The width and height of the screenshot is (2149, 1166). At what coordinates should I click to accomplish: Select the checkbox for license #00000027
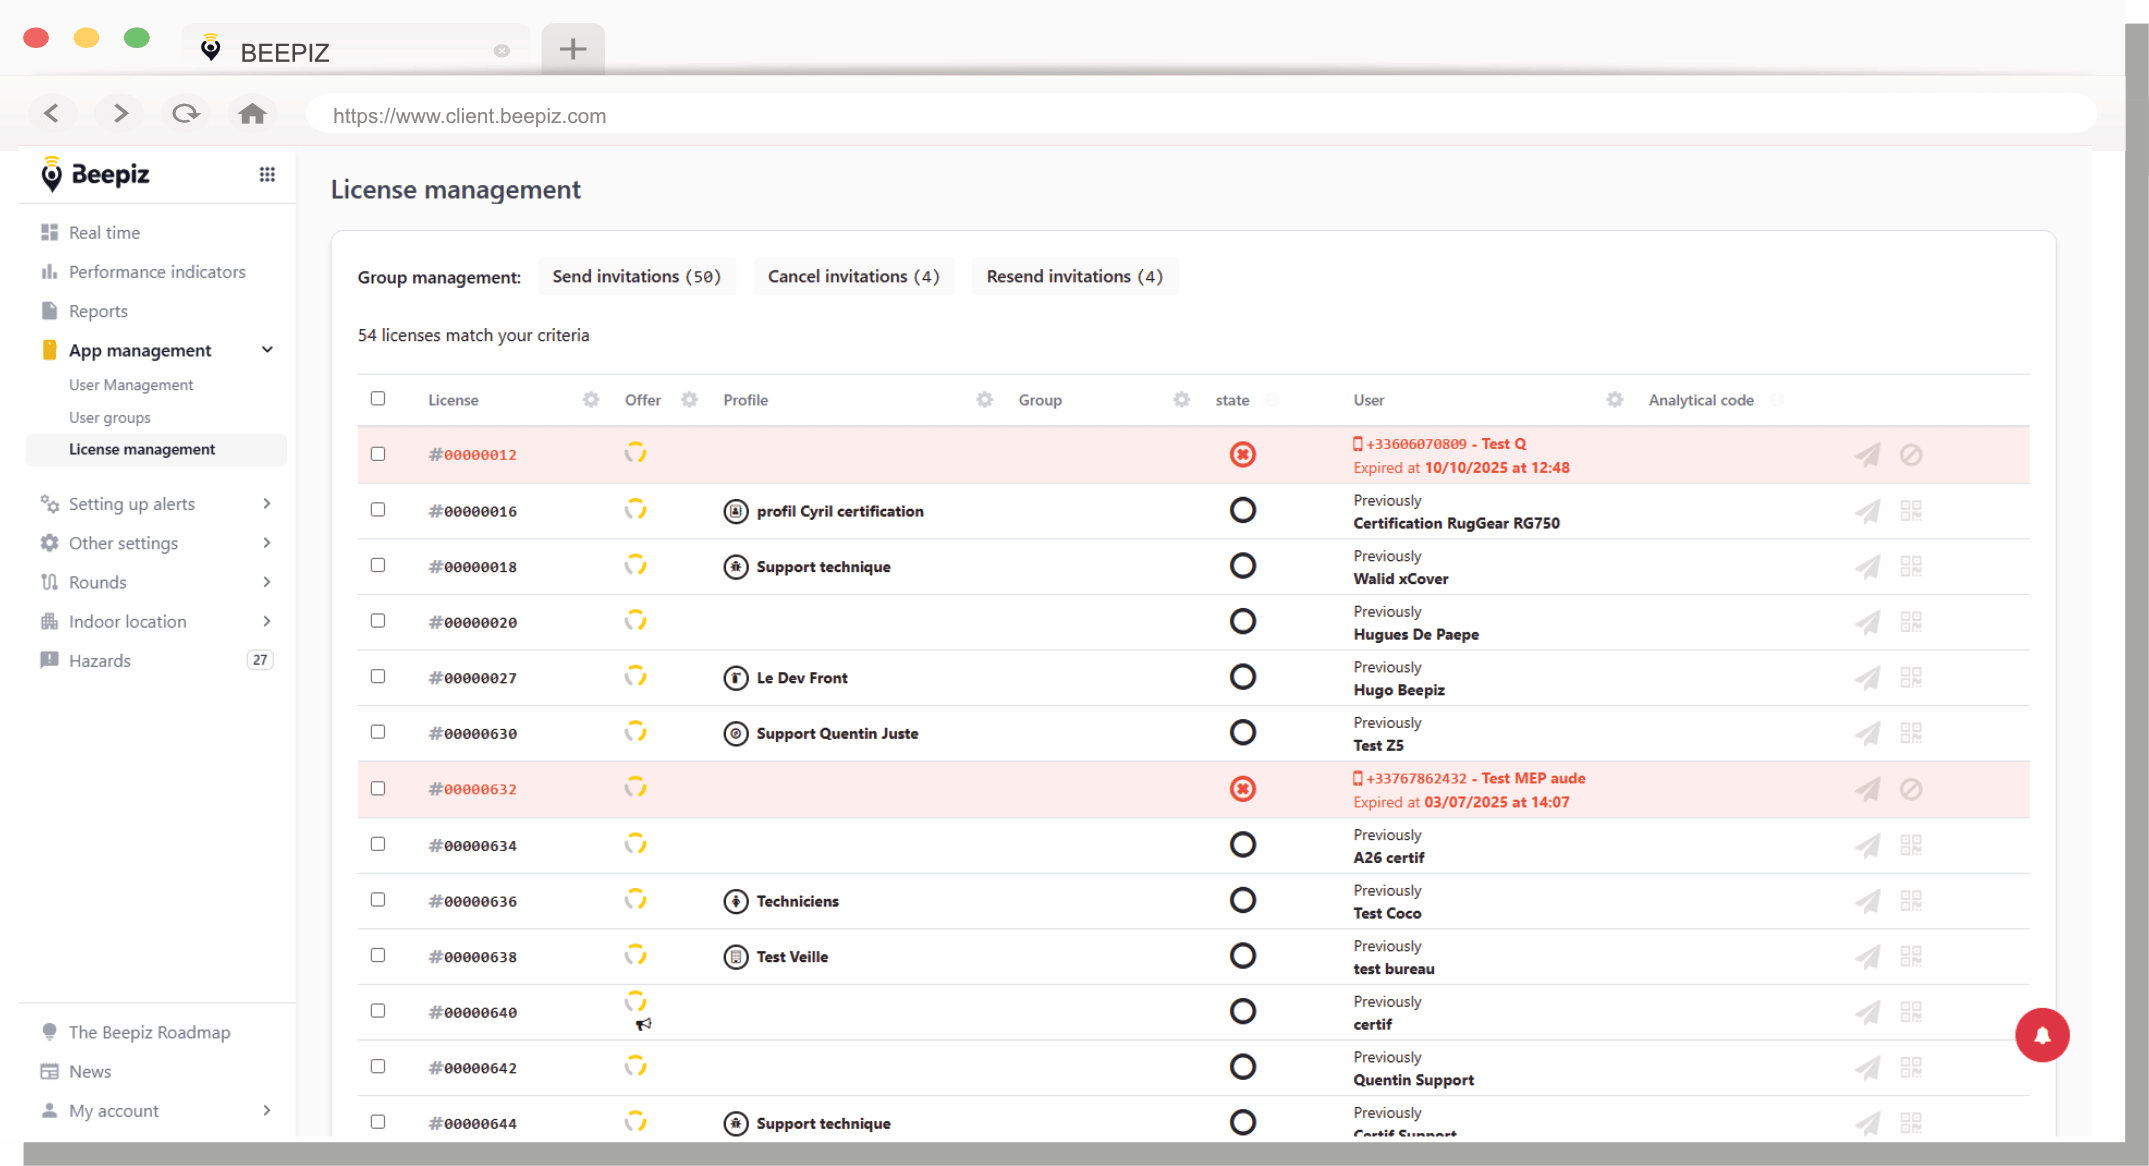click(x=378, y=677)
